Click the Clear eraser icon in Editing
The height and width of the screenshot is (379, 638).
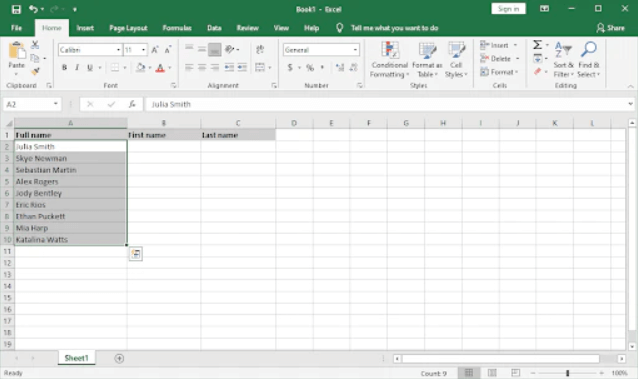click(537, 72)
